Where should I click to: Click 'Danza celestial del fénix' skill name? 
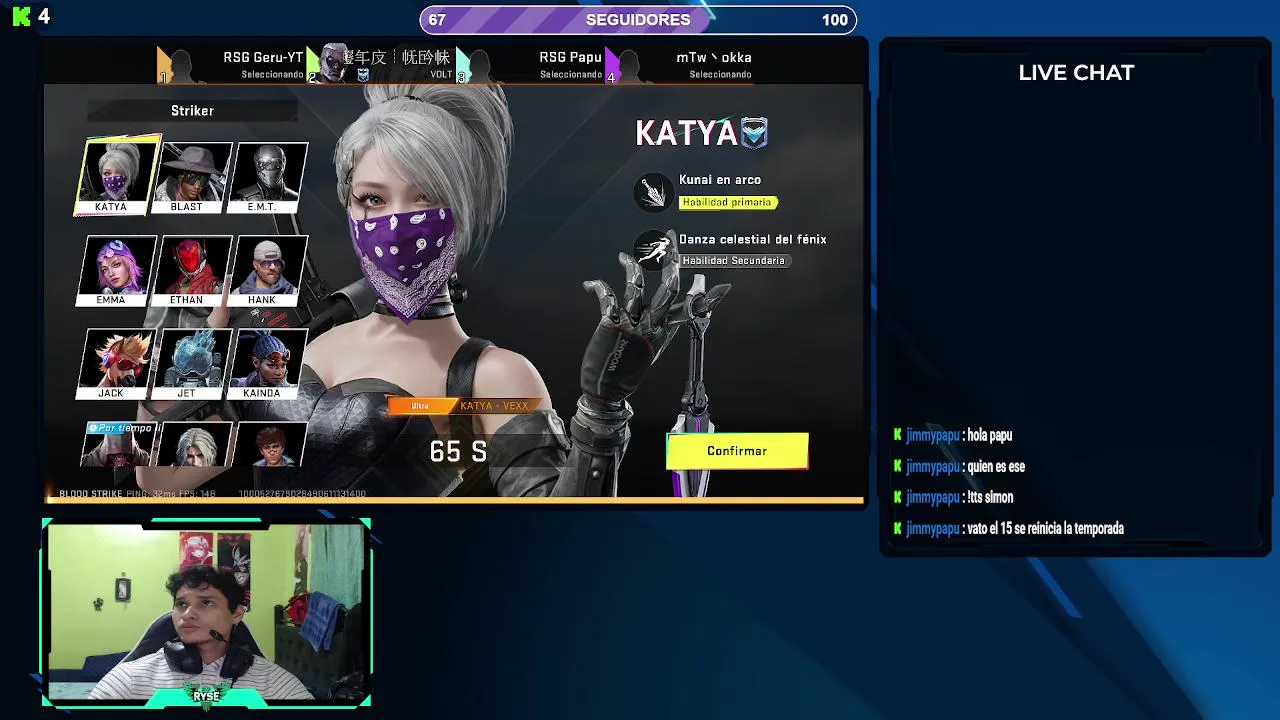click(x=753, y=239)
